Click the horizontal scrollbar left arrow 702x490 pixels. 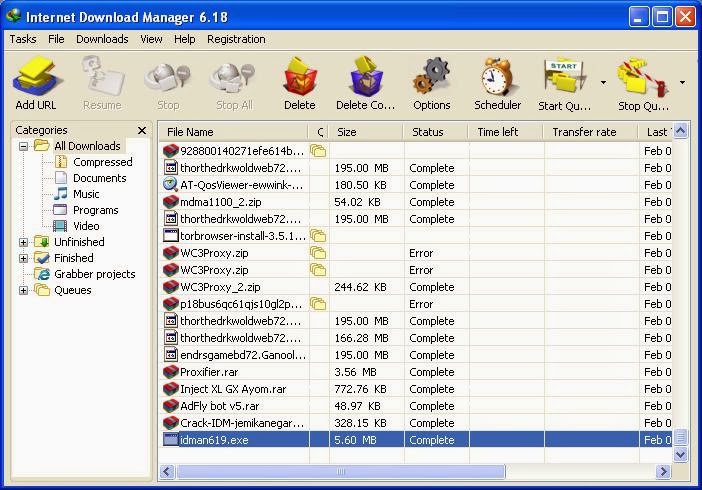point(167,472)
